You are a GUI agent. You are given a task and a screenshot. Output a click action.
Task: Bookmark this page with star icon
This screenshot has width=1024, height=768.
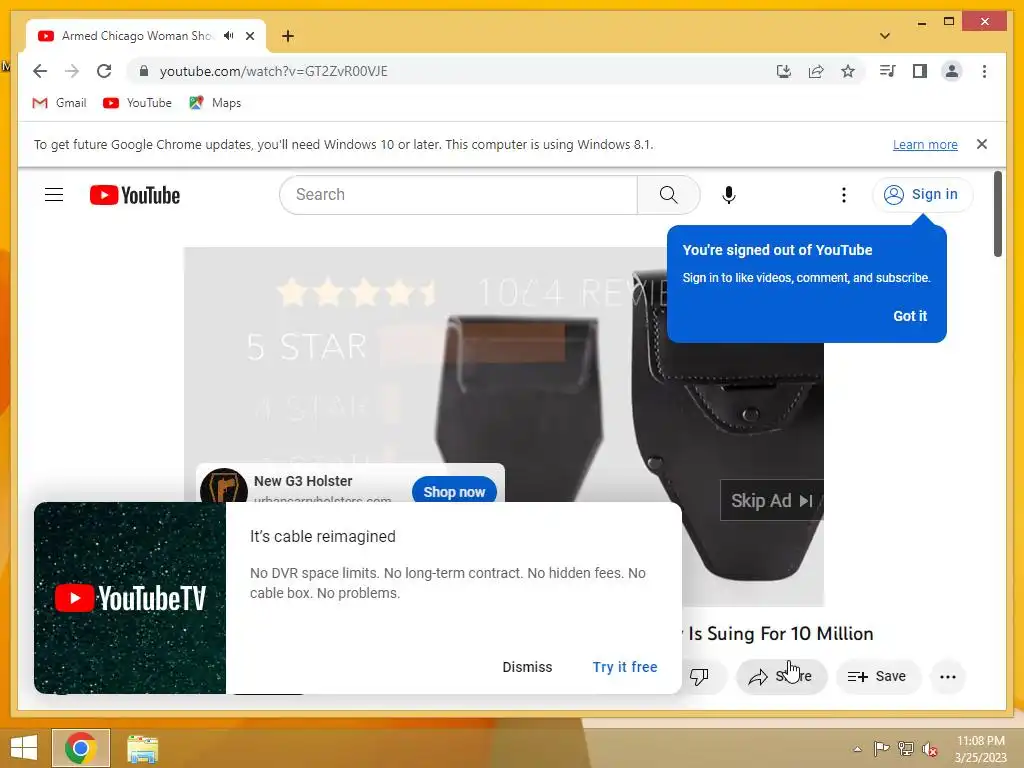848,71
